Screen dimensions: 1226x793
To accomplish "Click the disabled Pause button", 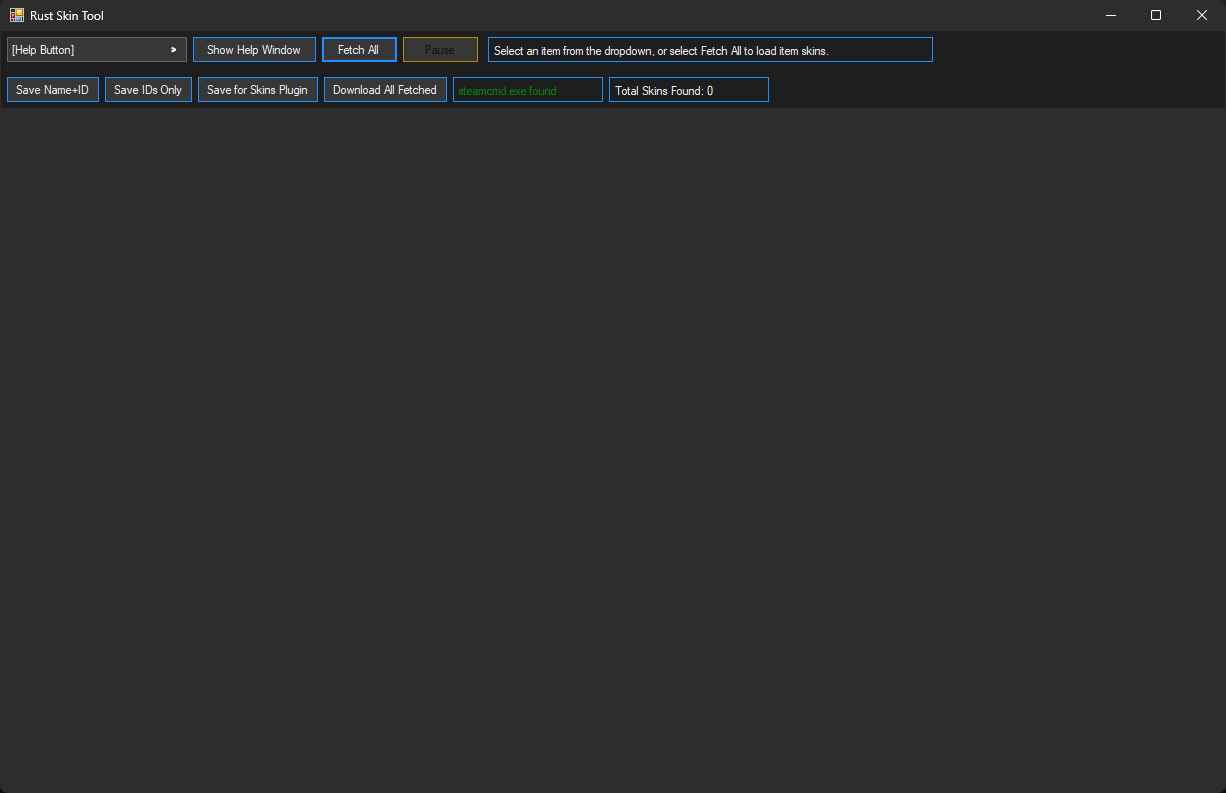I will (x=440, y=49).
